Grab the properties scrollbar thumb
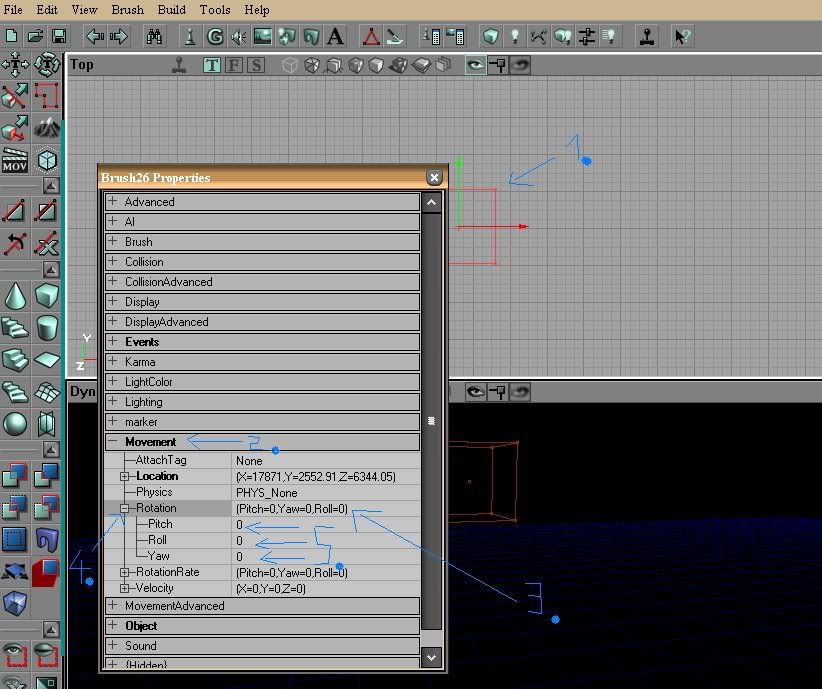The width and height of the screenshot is (822, 689). [x=431, y=421]
